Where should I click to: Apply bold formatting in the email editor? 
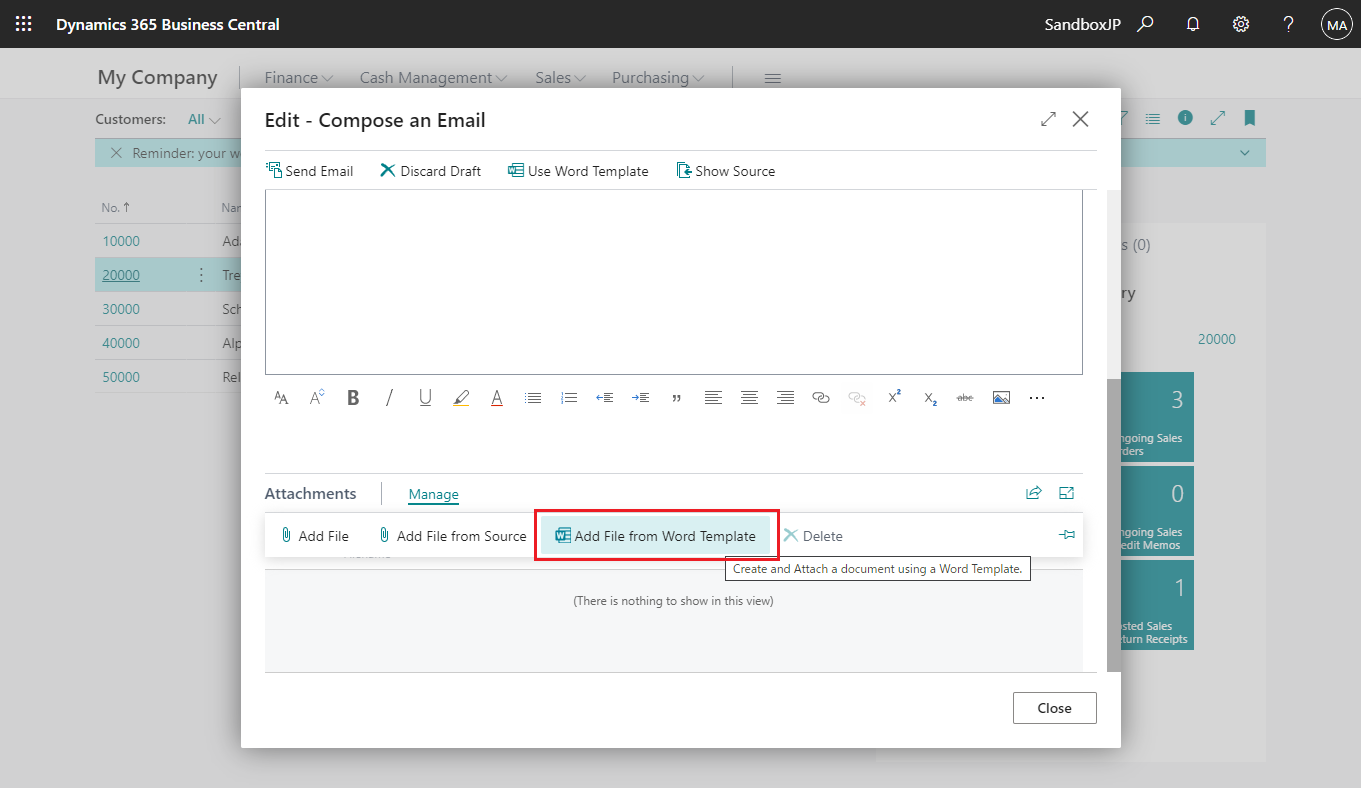click(353, 397)
